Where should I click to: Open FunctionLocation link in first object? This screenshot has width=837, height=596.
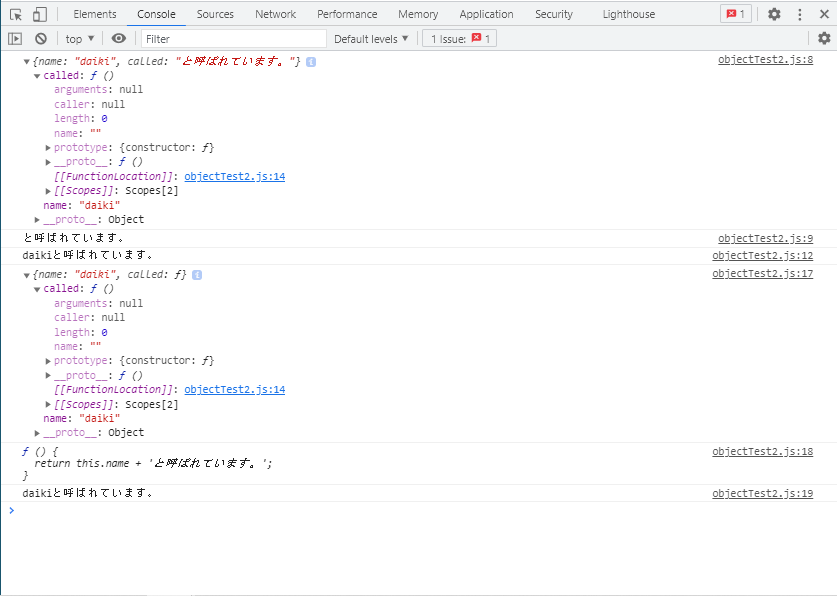(234, 177)
